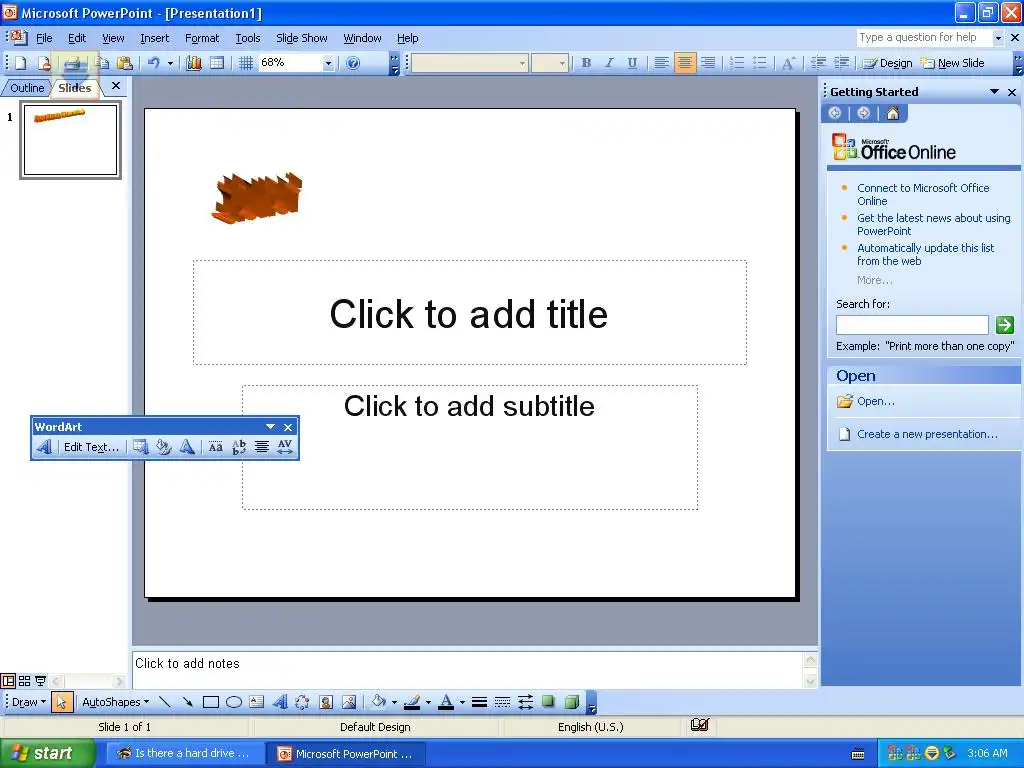The image size is (1024, 768).
Task: Click the Line Color swatch button
Action: pos(412,702)
